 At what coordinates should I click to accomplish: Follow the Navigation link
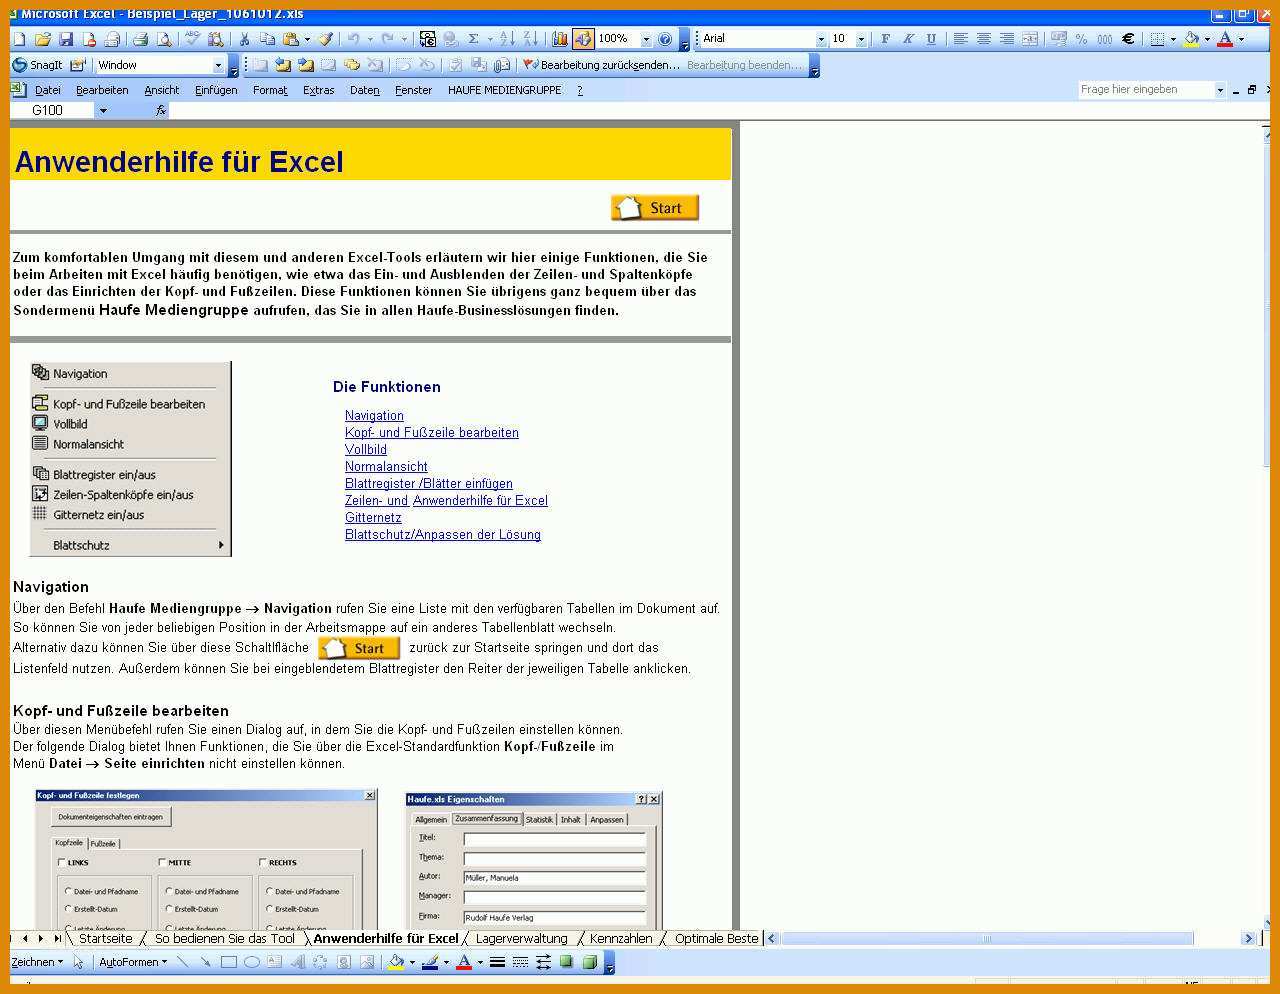coord(374,416)
